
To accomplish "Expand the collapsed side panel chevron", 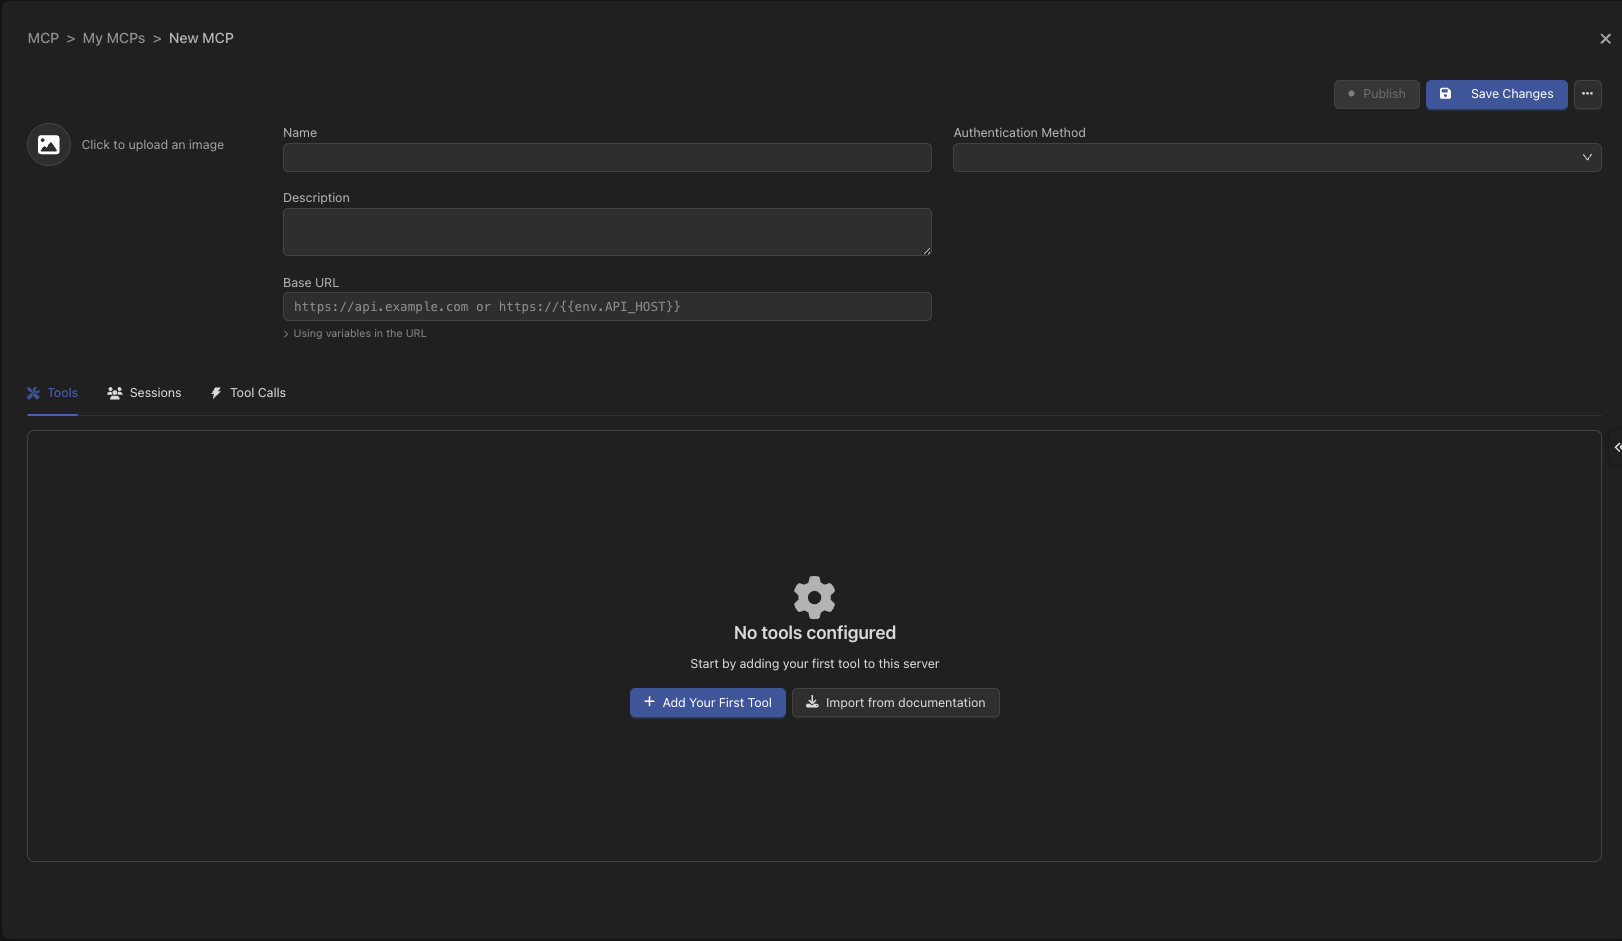I will (x=1617, y=447).
